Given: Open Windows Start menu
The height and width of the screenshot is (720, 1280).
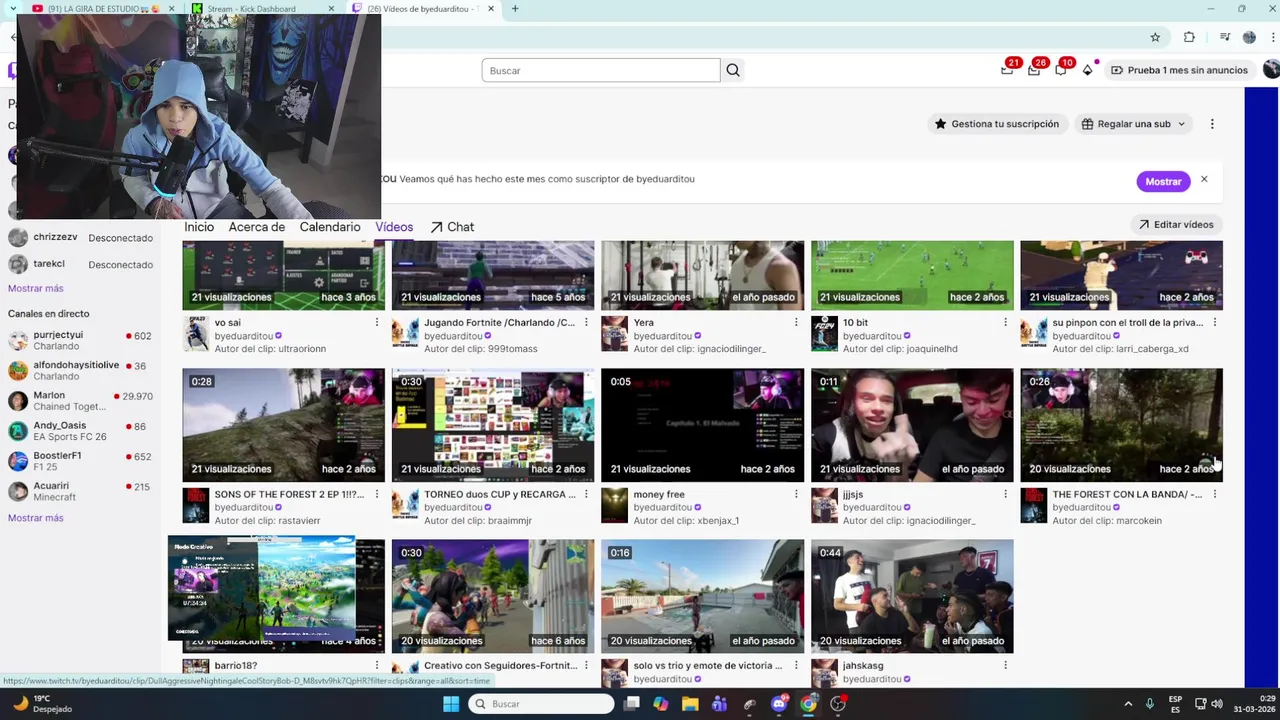Looking at the screenshot, I should [451, 704].
